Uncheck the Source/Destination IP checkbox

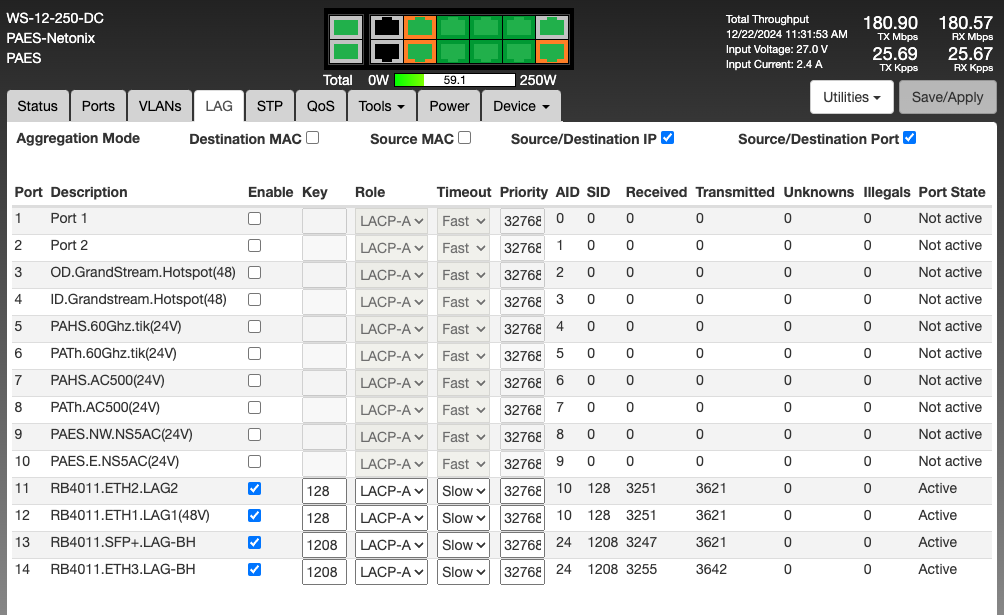tap(667, 138)
